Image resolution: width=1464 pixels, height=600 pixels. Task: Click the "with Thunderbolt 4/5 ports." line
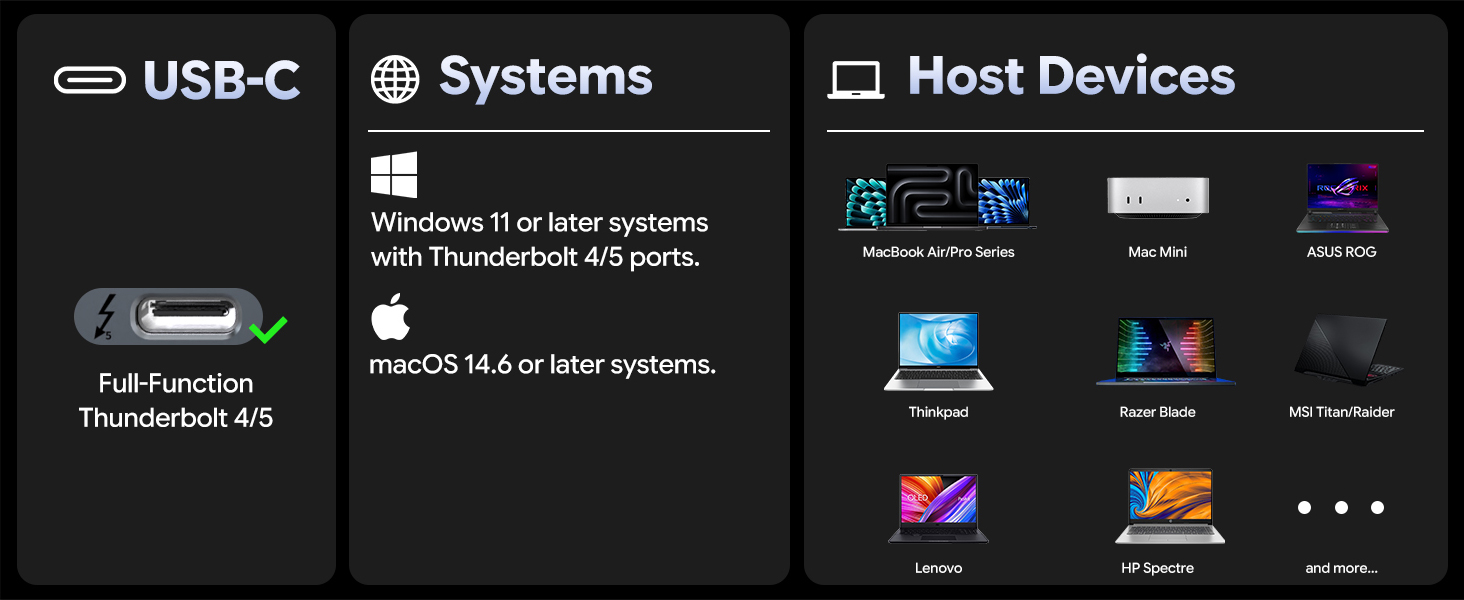pyautogui.click(x=535, y=257)
